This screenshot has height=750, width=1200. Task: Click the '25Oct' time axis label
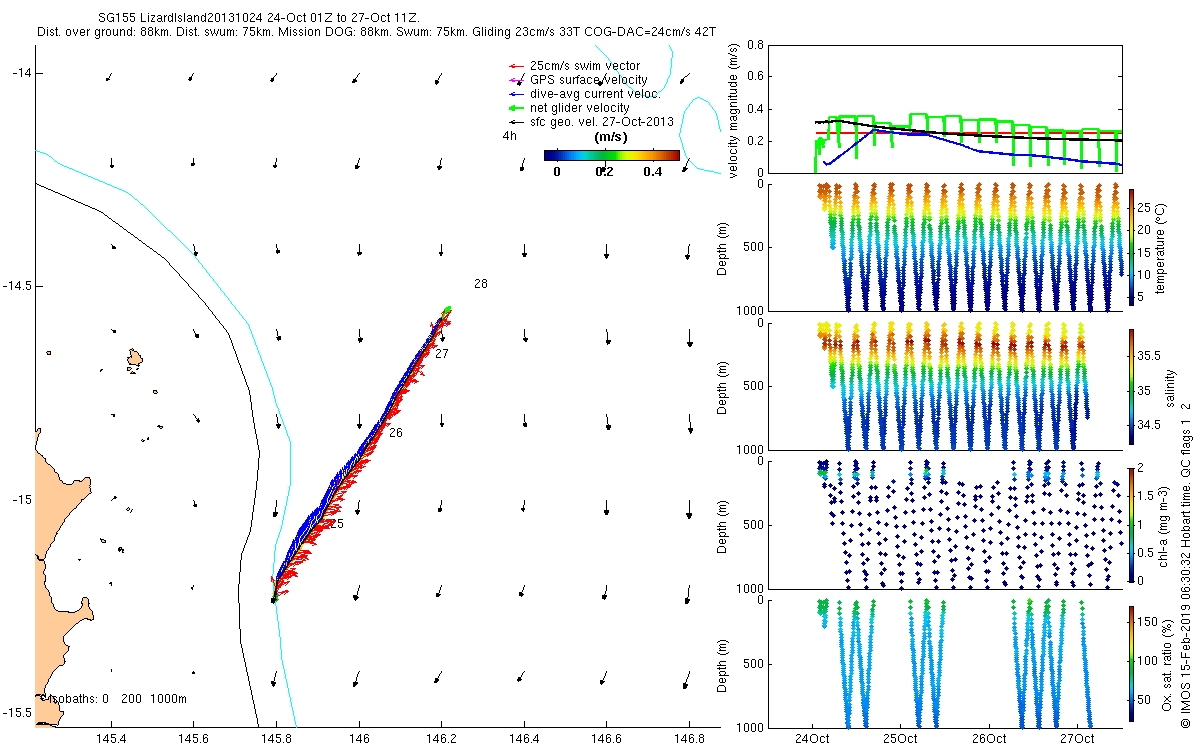pyautogui.click(x=900, y=739)
